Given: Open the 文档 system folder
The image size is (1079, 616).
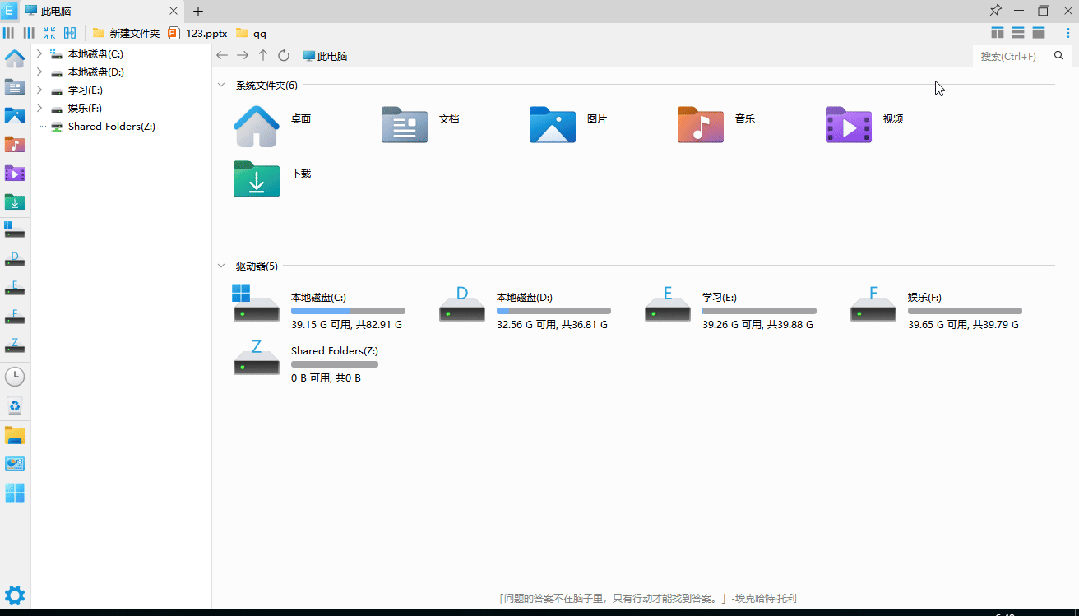Looking at the screenshot, I should pyautogui.click(x=420, y=125).
